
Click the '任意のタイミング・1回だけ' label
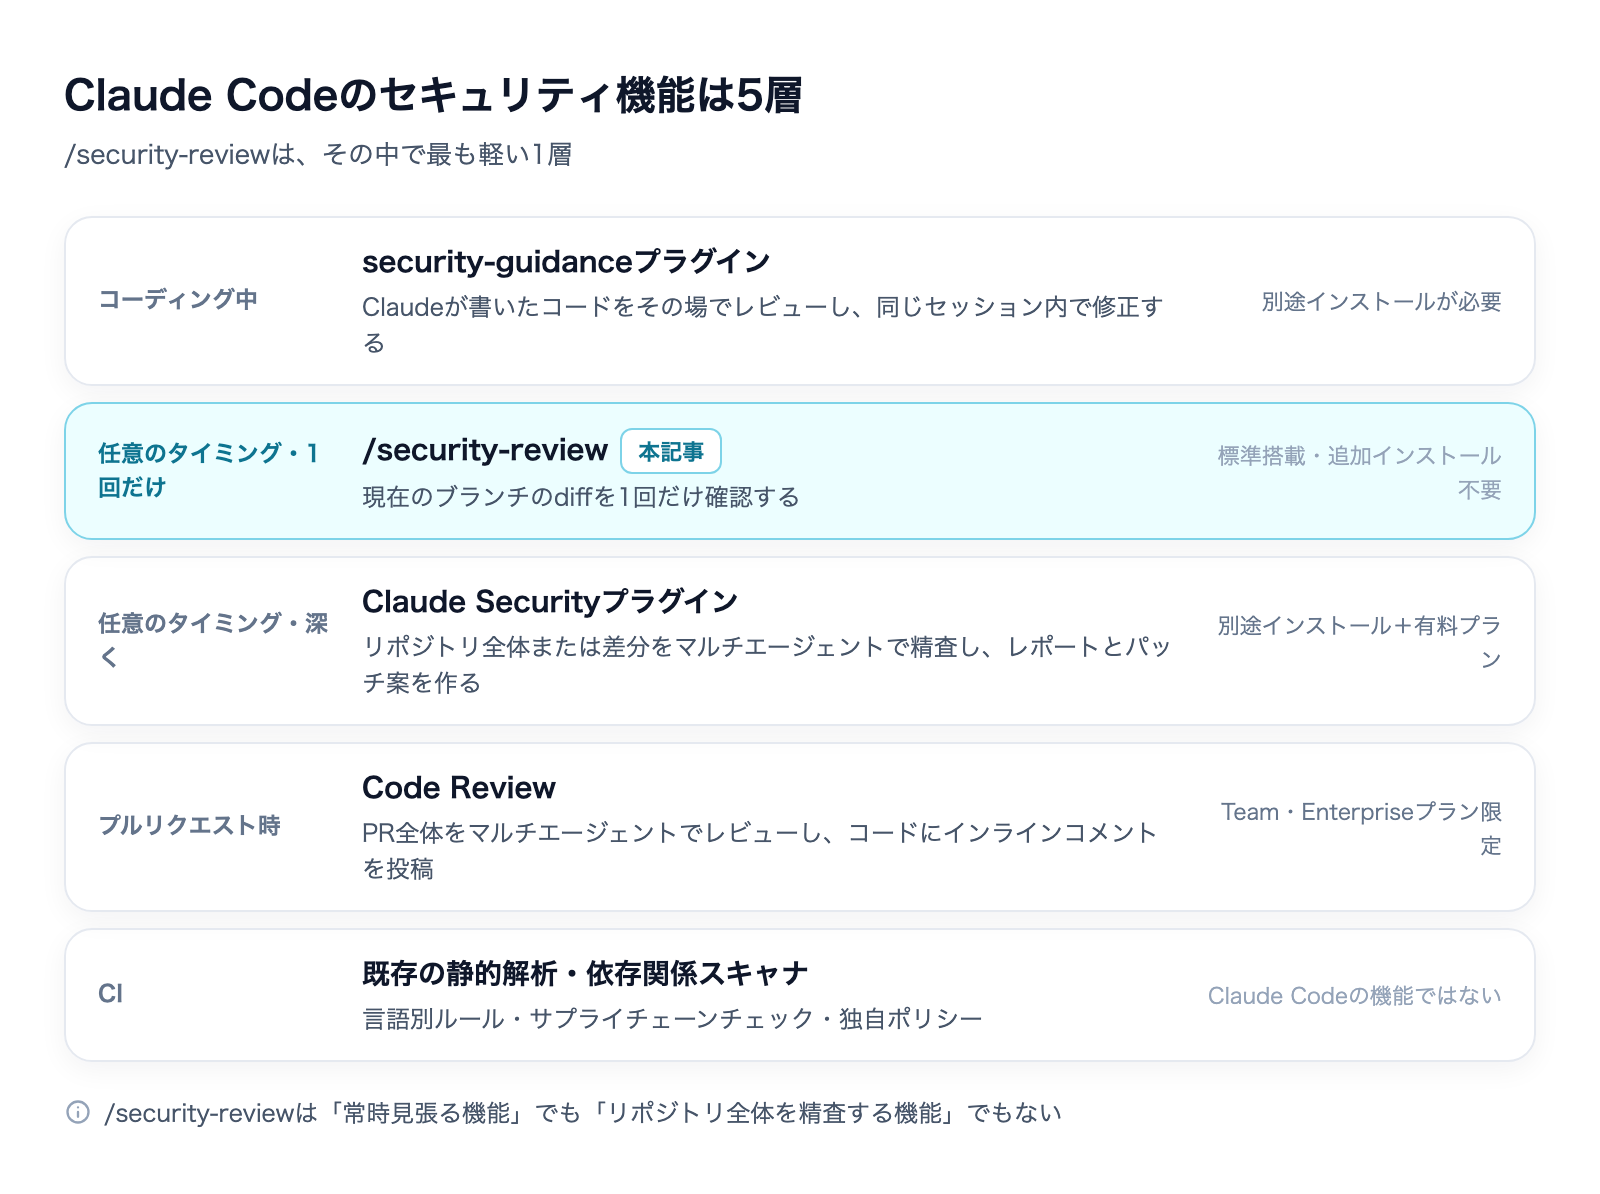pos(208,470)
